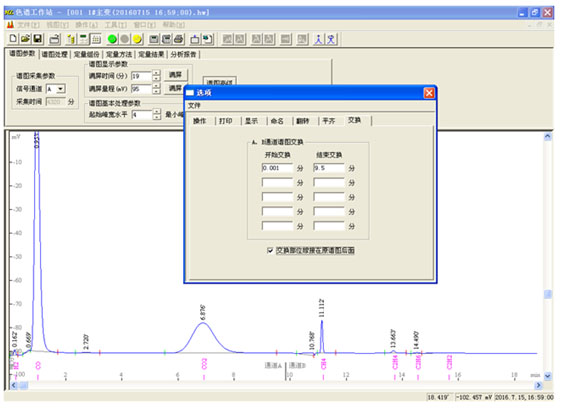561x409 pixels.
Task: Click the horizontal scrollbar right arrow
Action: [x=538, y=385]
